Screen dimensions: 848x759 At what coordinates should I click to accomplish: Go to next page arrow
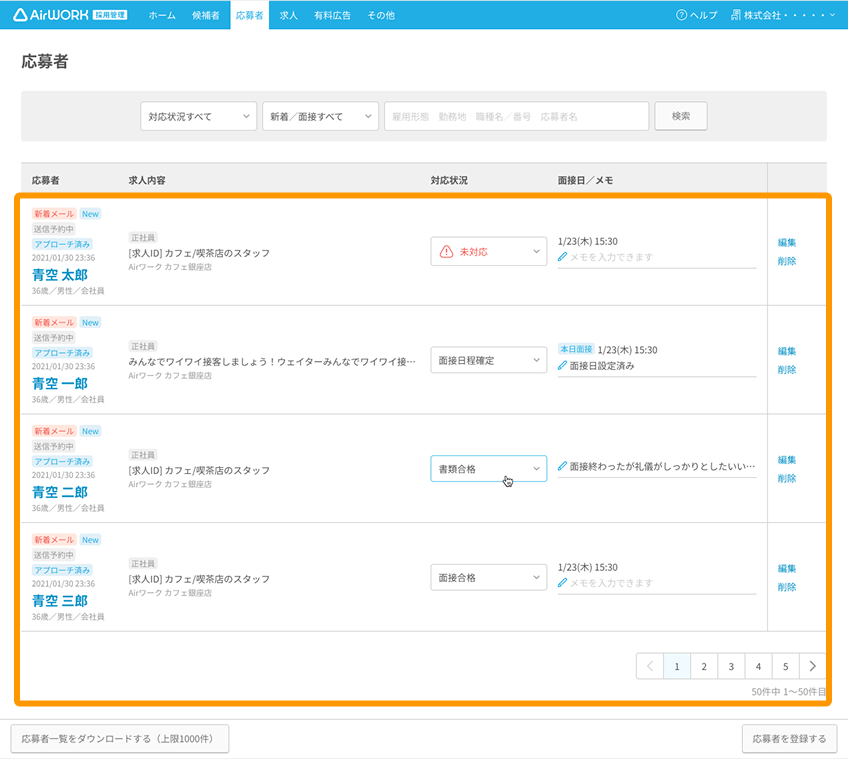812,666
